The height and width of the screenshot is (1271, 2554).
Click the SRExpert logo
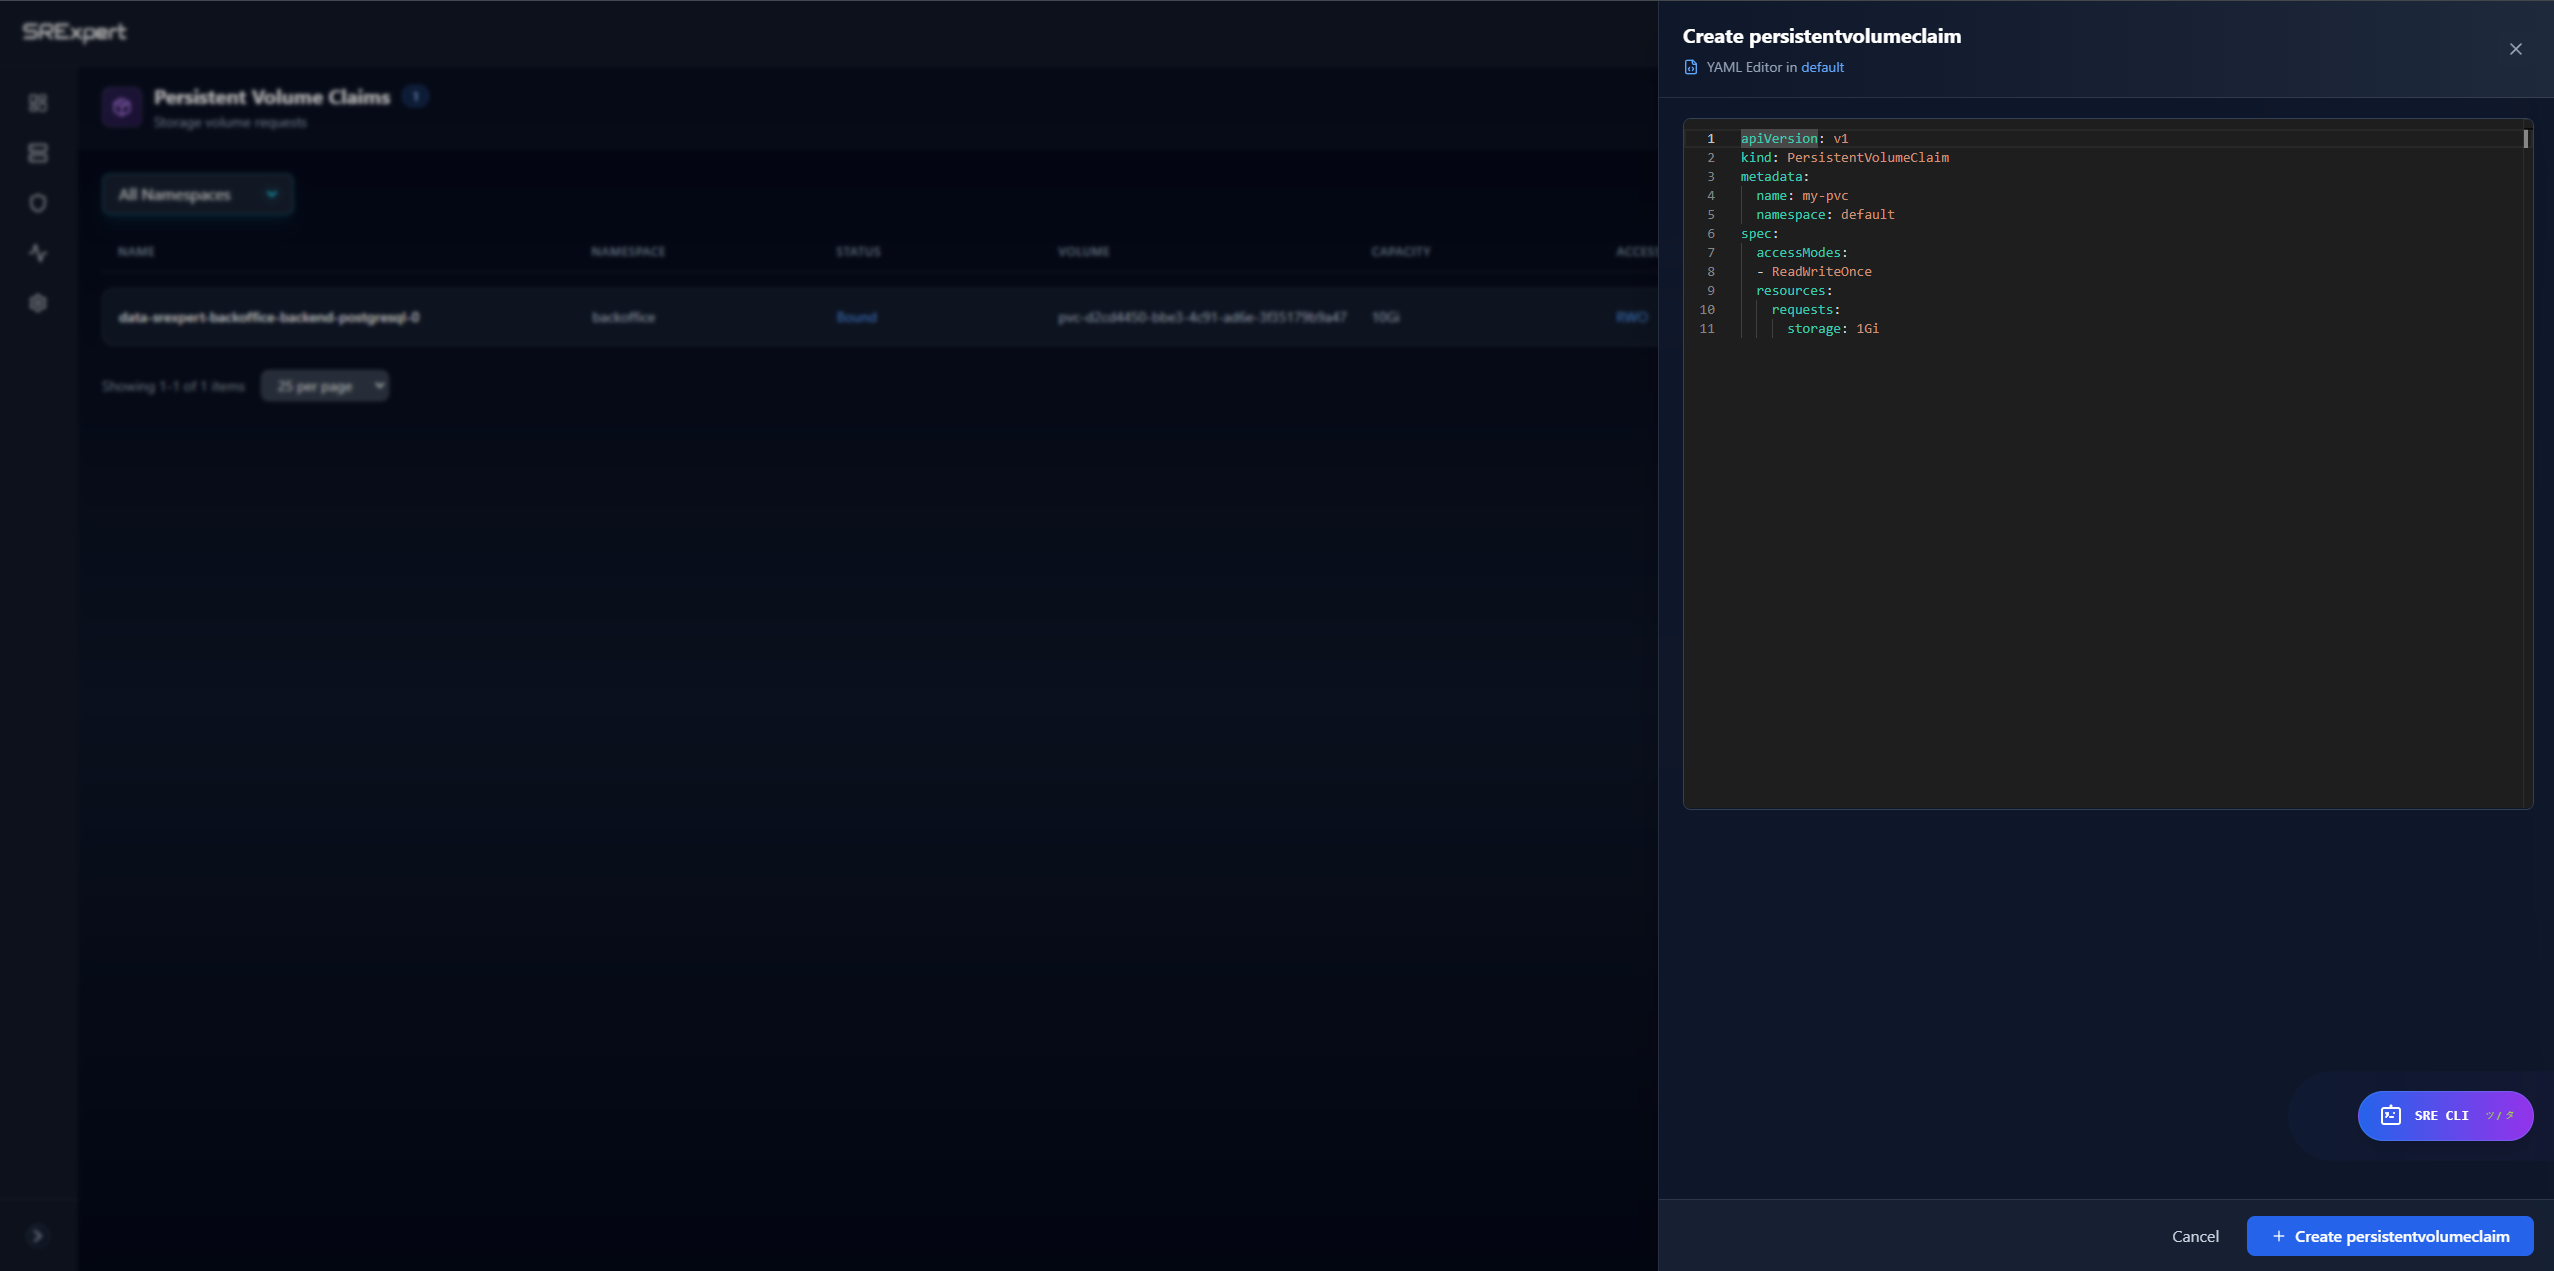pos(73,31)
